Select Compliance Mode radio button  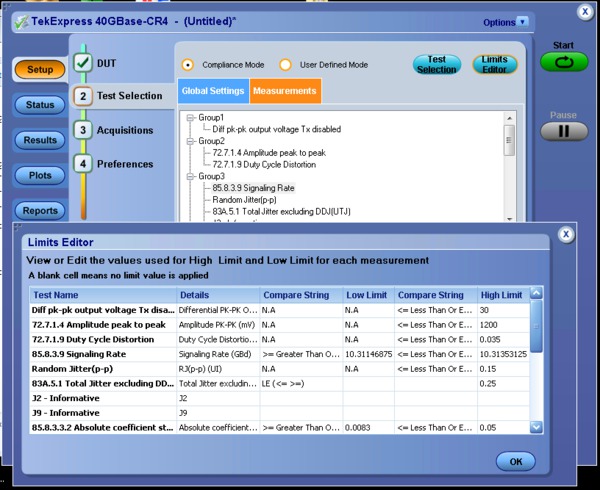tap(188, 65)
